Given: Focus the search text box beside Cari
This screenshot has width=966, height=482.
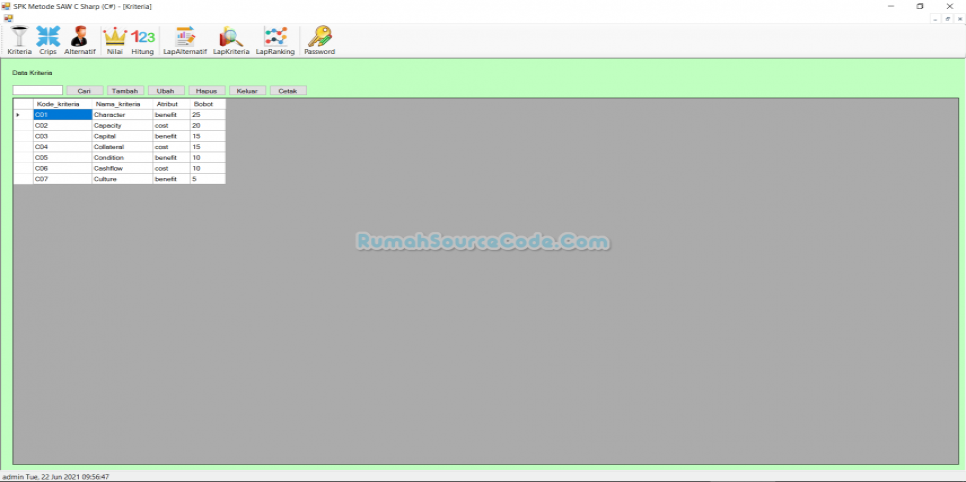Looking at the screenshot, I should (x=38, y=91).
